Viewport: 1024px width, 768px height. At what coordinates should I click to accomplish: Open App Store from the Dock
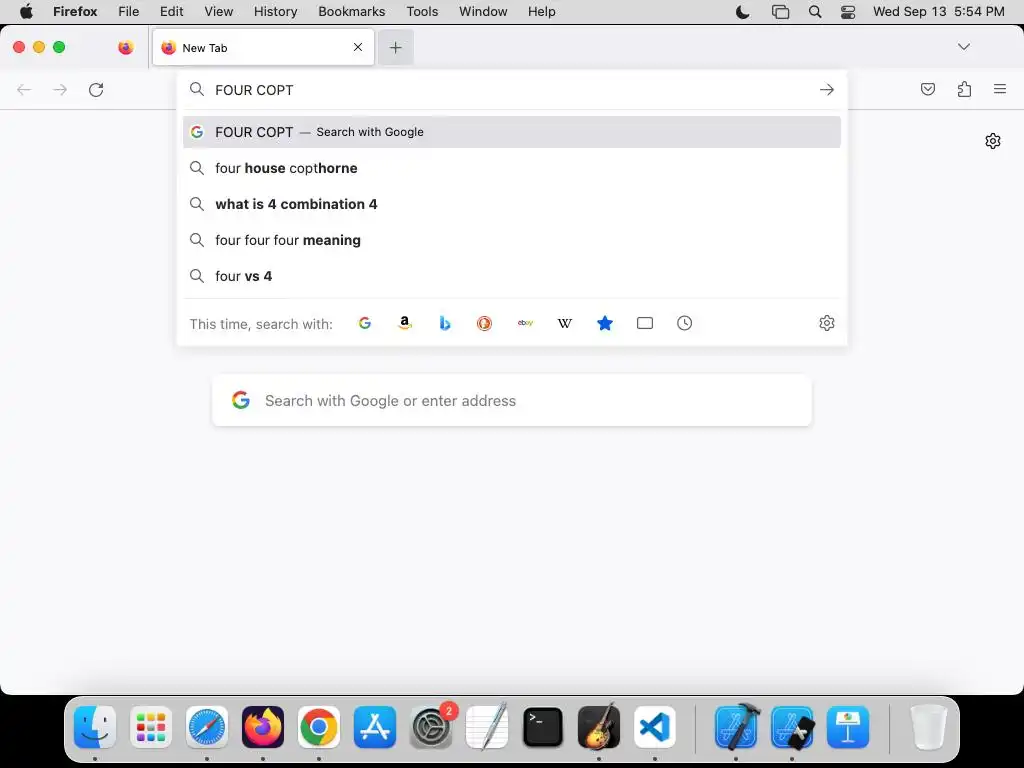[x=375, y=727]
